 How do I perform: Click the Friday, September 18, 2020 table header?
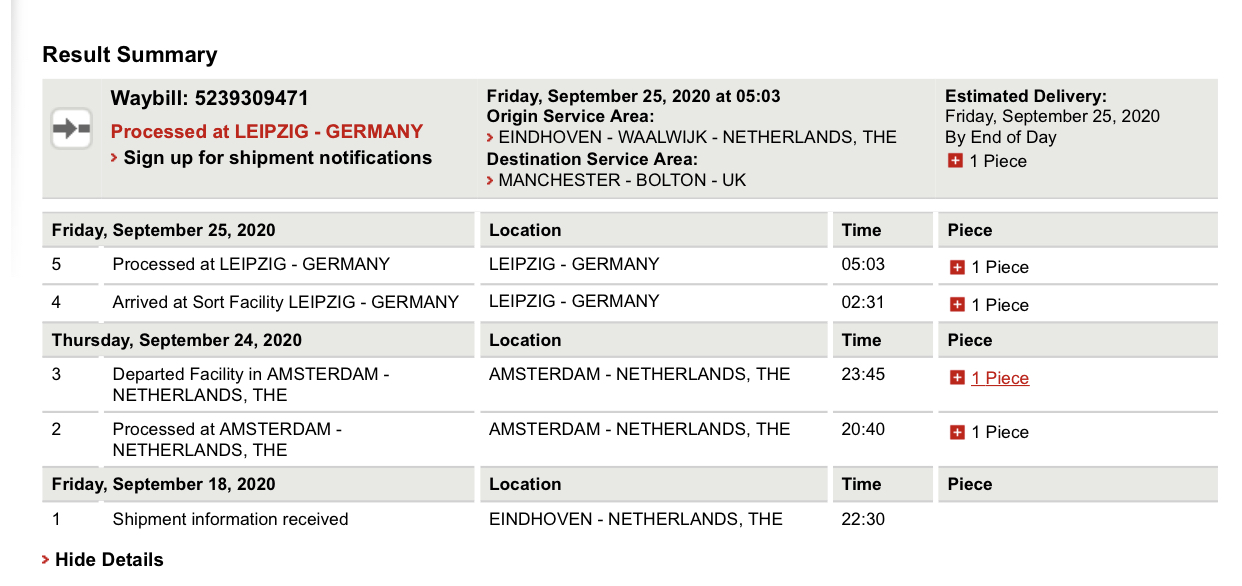click(164, 484)
